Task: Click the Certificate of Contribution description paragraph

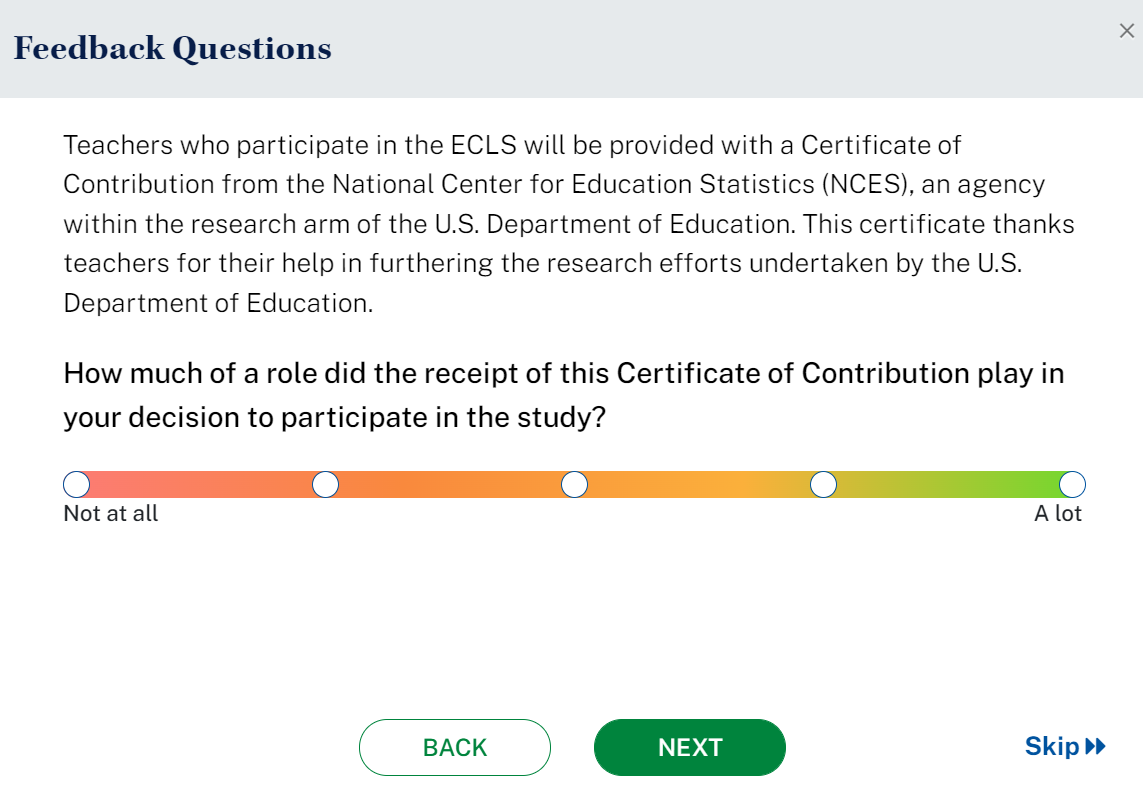Action: point(568,224)
